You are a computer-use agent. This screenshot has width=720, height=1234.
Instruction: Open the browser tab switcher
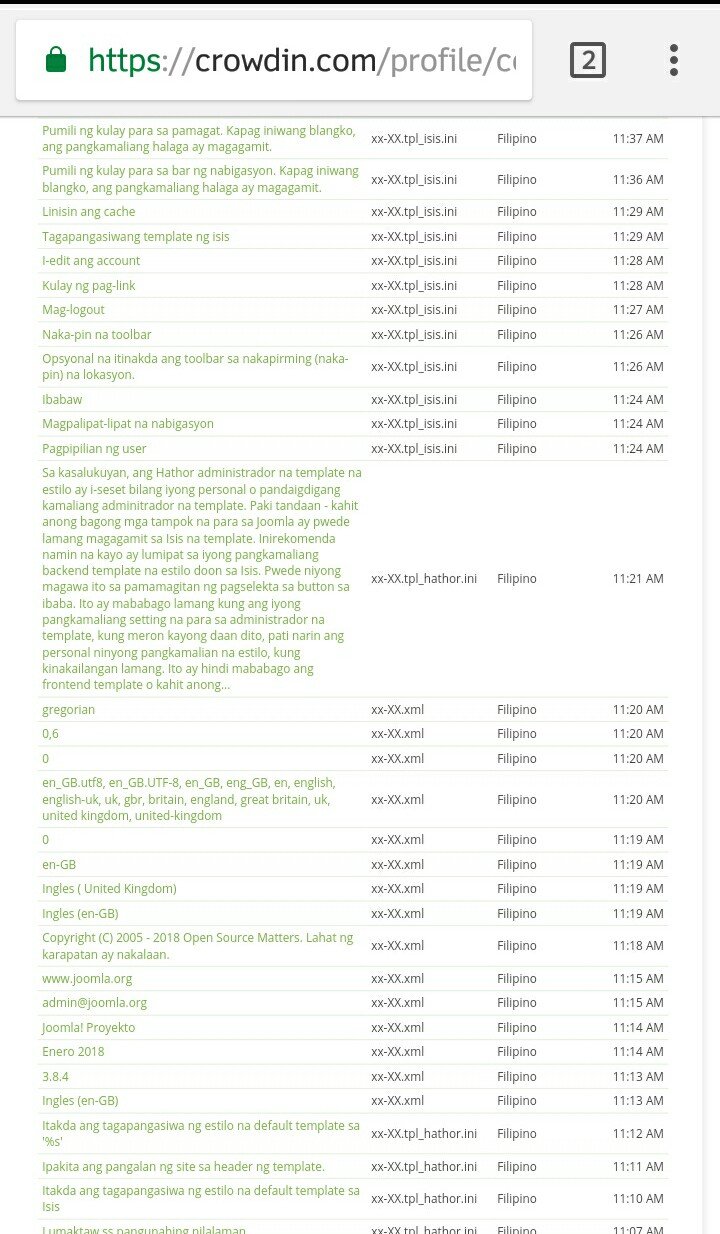(x=588, y=61)
